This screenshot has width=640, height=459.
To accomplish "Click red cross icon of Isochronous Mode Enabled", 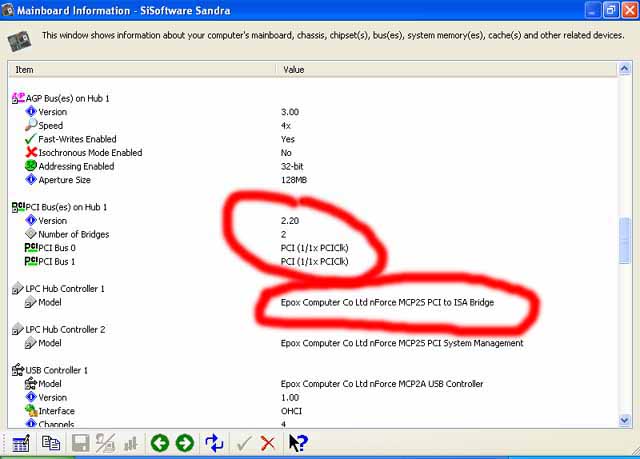I will pos(31,152).
